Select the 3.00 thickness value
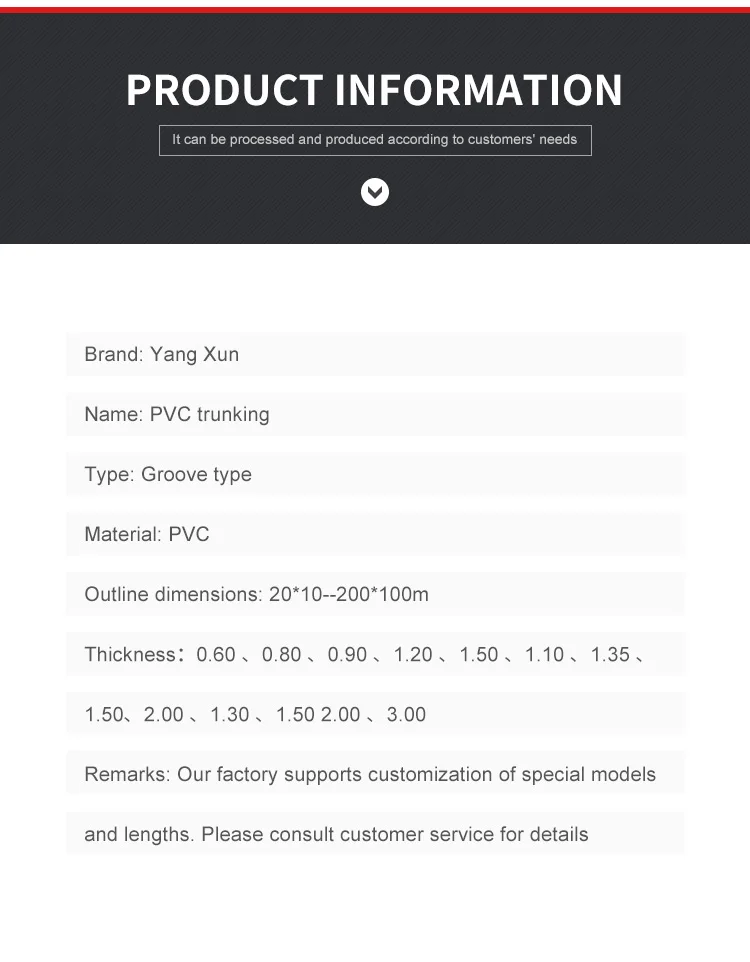 406,714
